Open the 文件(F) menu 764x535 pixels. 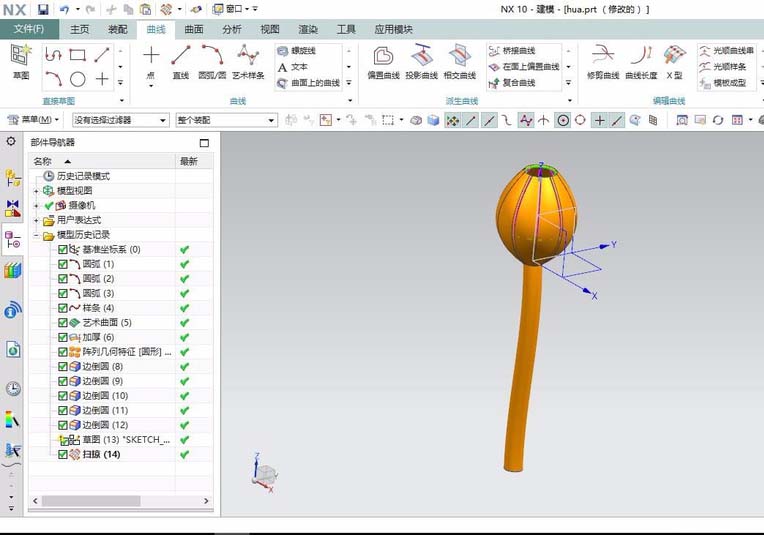point(29,29)
